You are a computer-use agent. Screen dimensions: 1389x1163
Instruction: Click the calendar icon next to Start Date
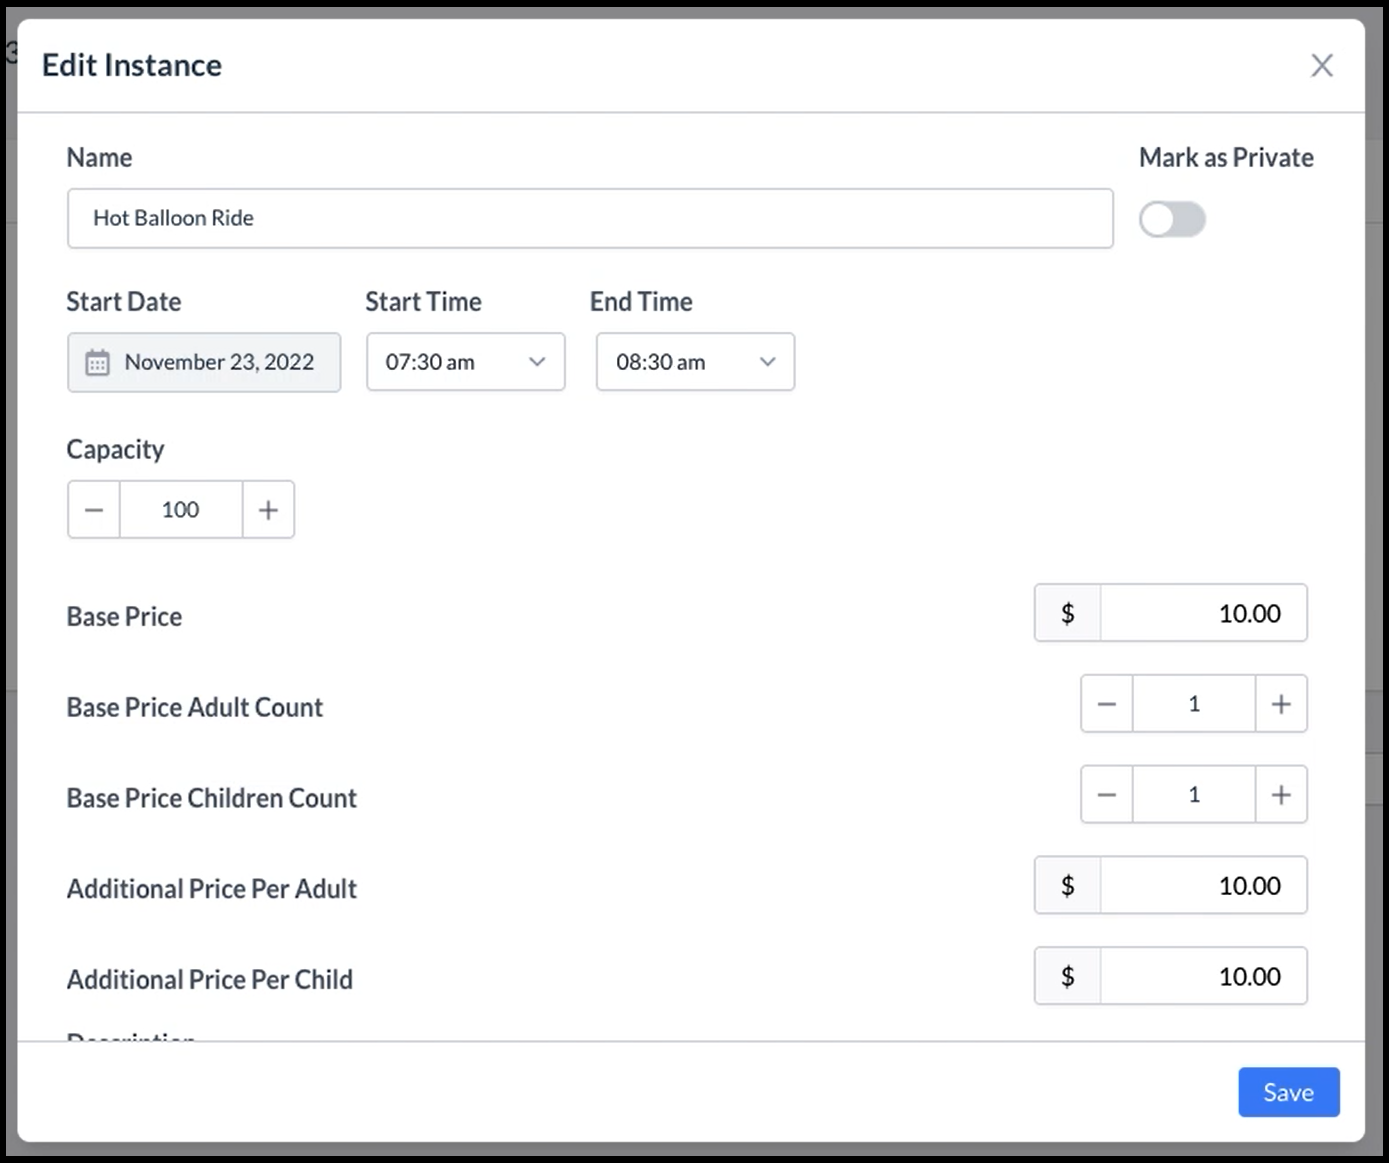[97, 362]
